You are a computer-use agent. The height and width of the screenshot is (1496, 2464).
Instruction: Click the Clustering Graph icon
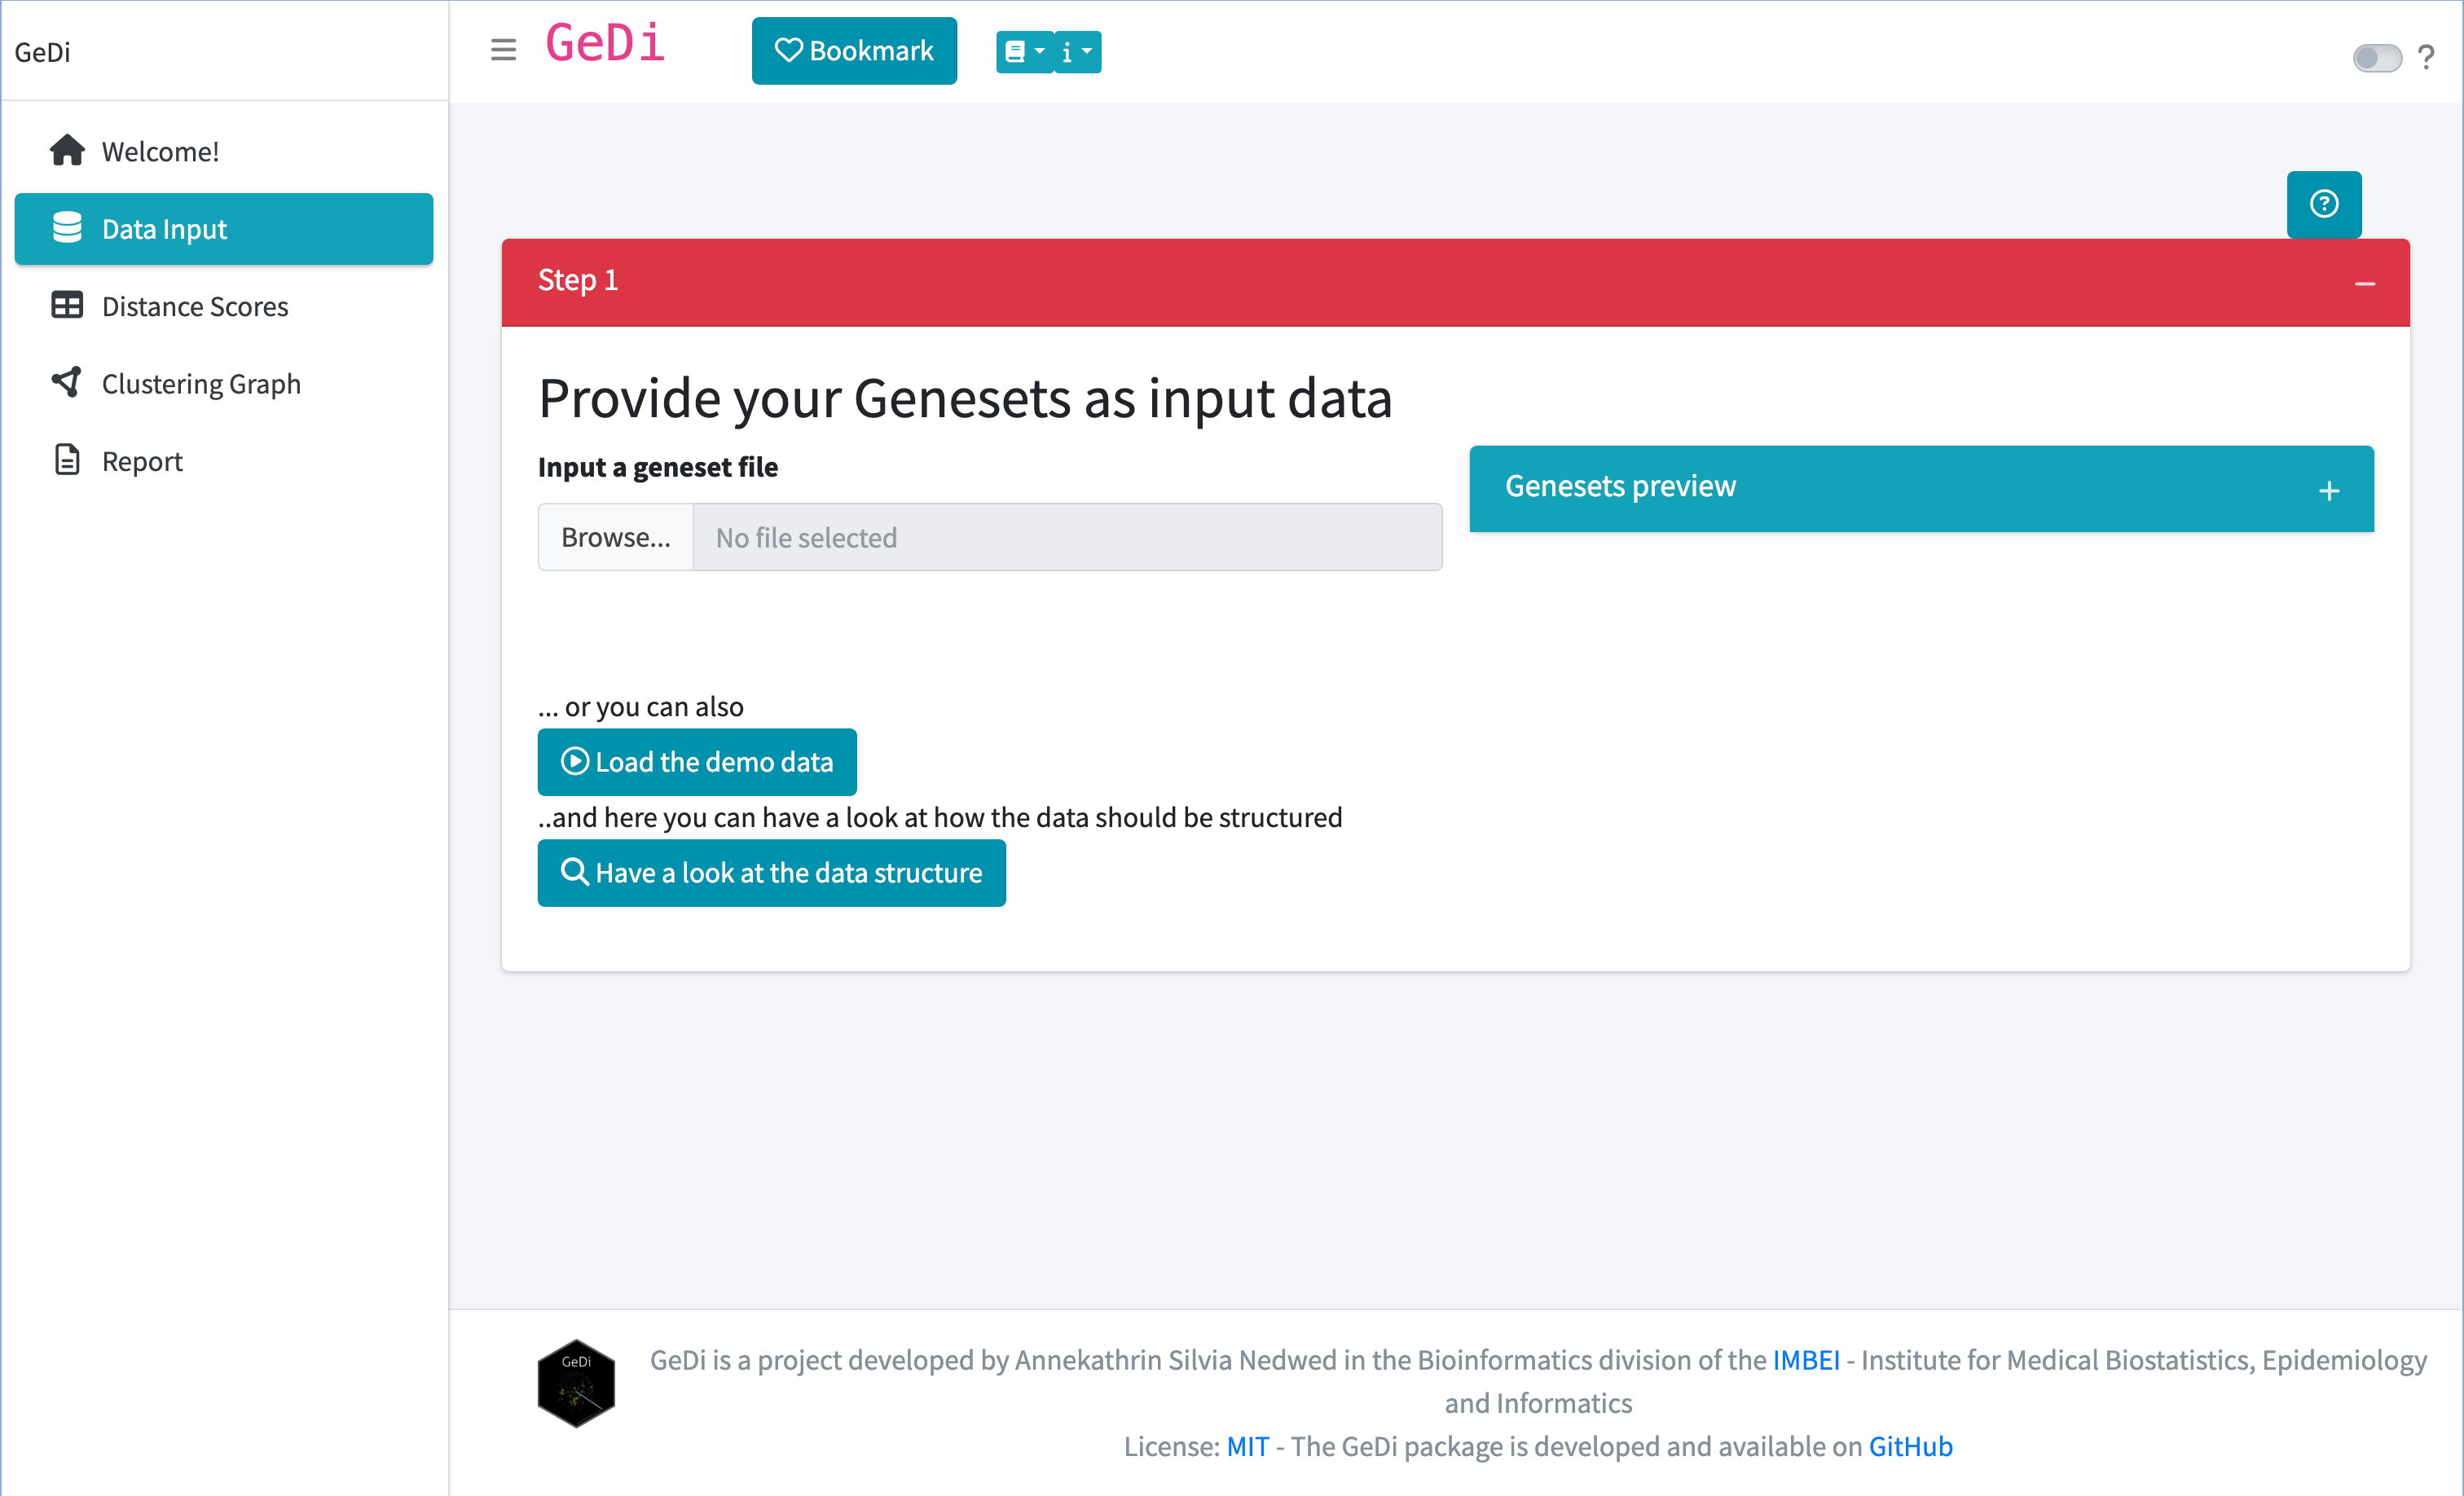(65, 382)
